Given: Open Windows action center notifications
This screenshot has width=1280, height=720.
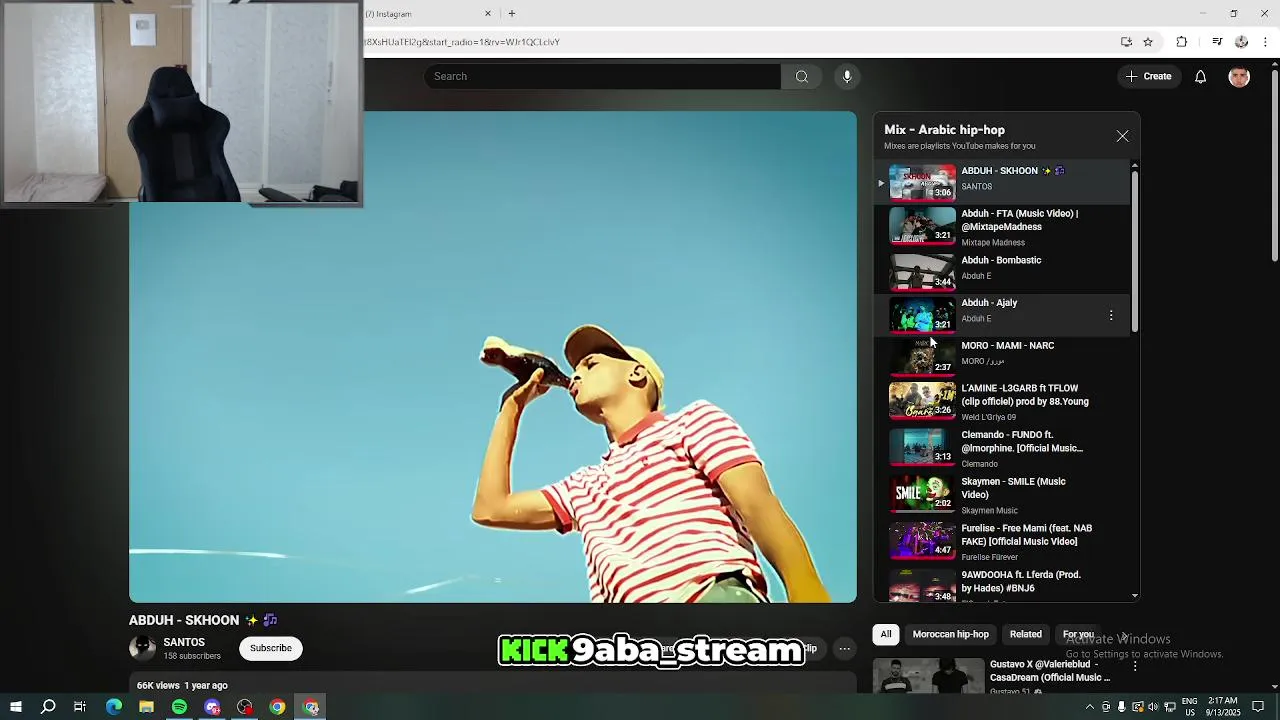Looking at the screenshot, I should click(x=1258, y=707).
